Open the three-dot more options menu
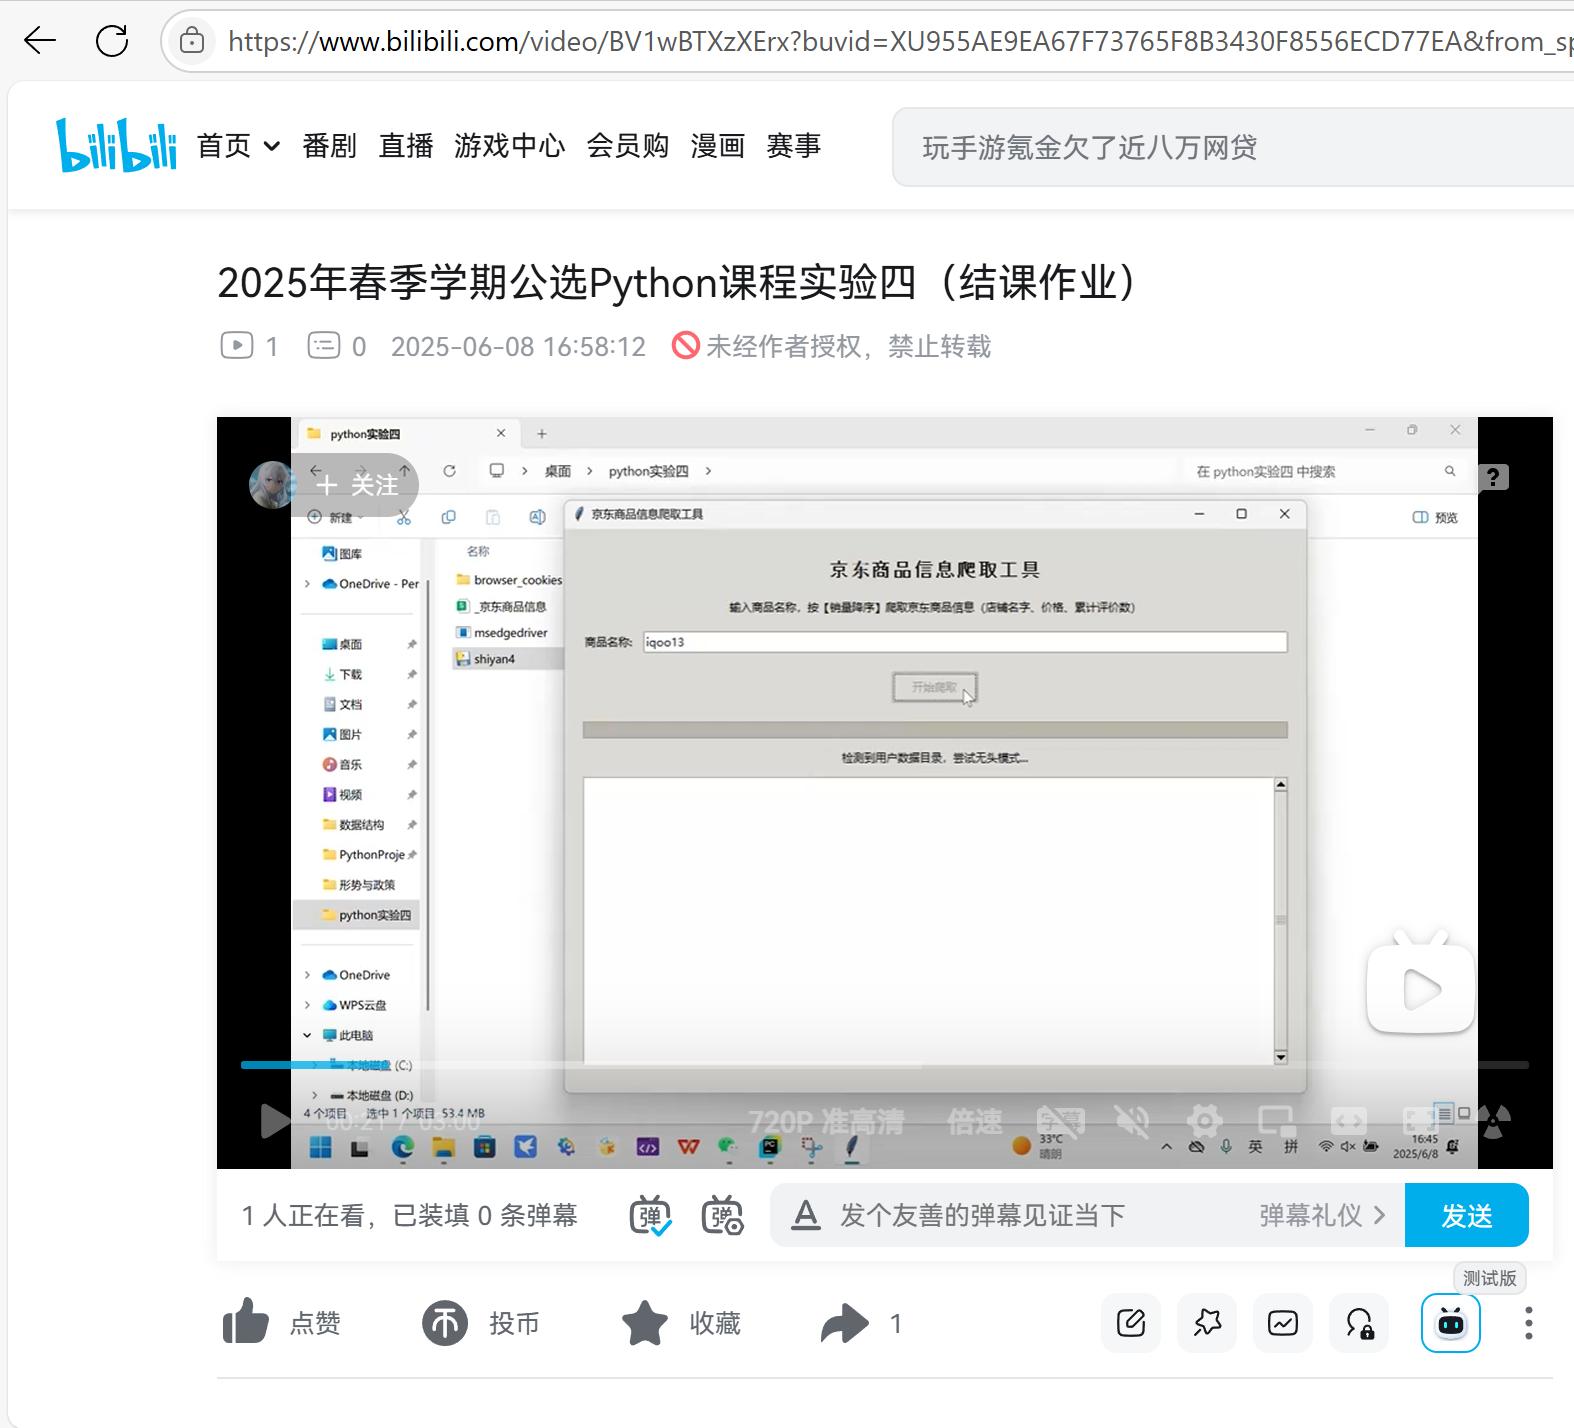Image resolution: width=1574 pixels, height=1428 pixels. coord(1528,1323)
